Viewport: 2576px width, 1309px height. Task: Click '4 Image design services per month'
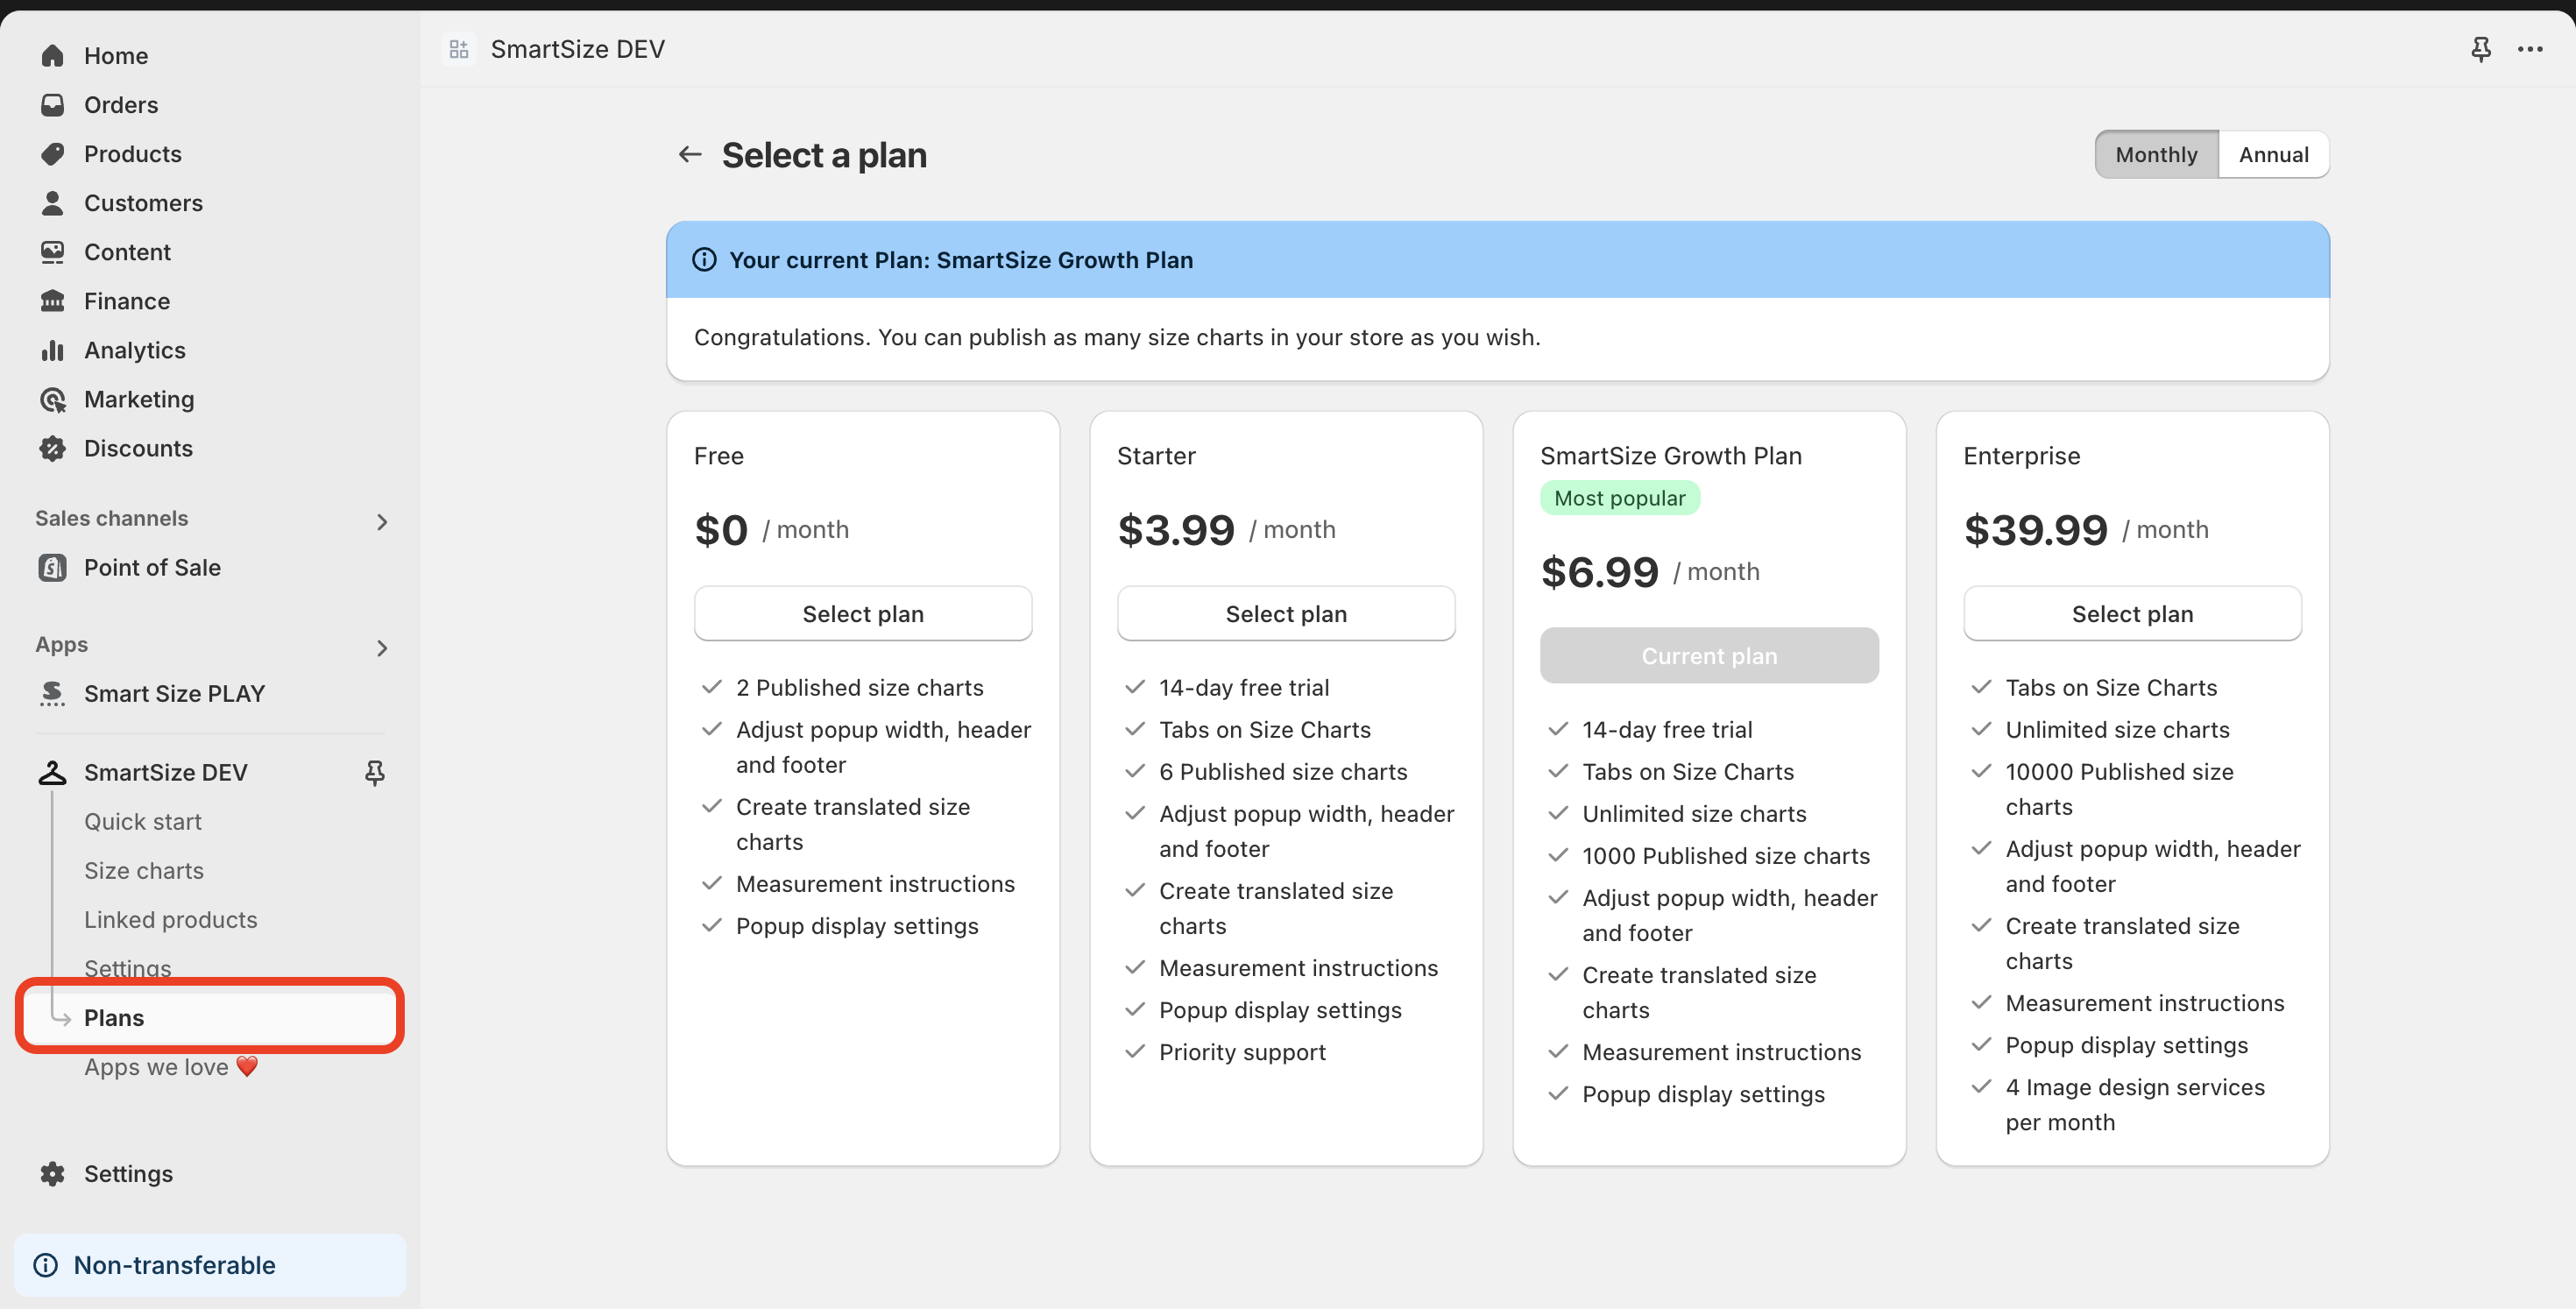(2135, 1104)
